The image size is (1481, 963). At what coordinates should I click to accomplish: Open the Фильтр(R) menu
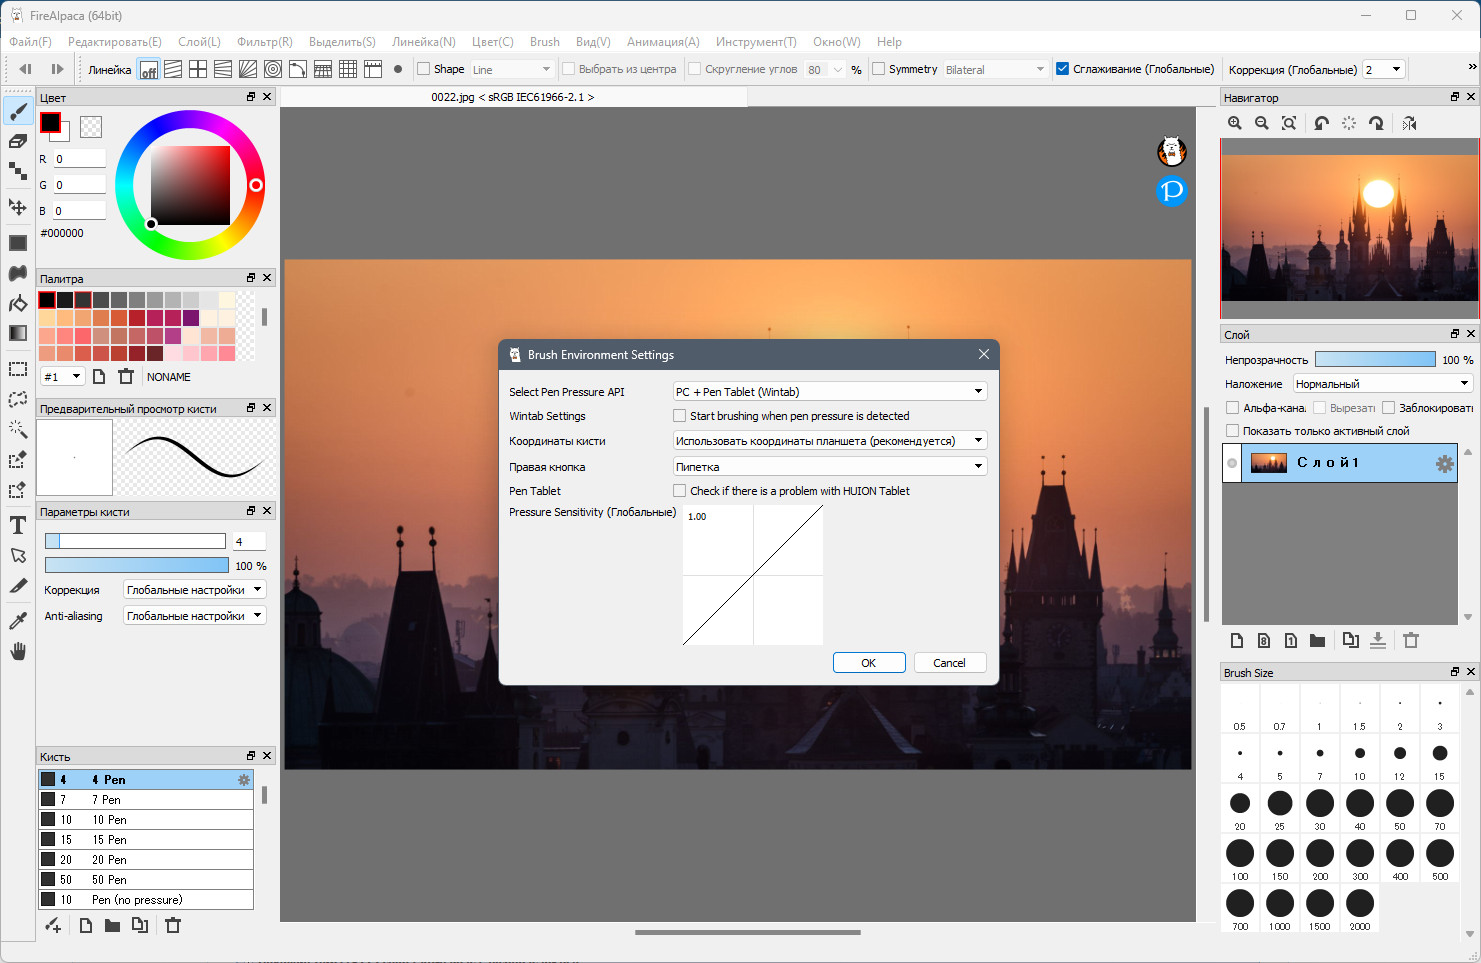click(x=265, y=42)
